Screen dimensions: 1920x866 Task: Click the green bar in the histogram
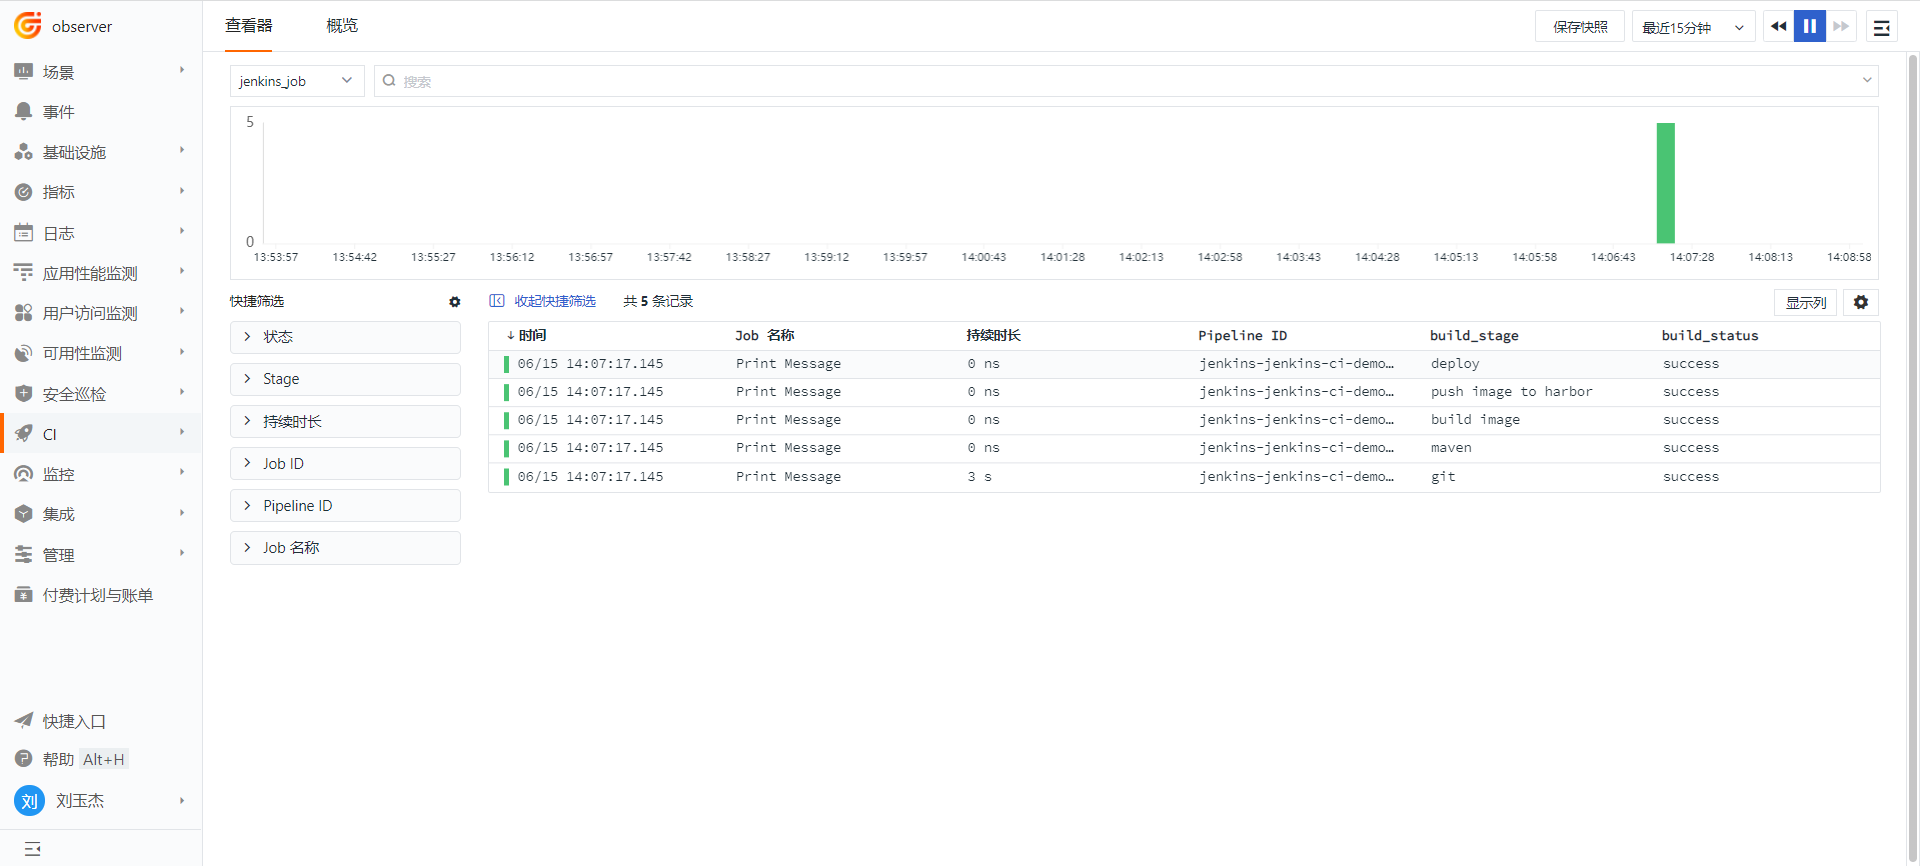click(x=1665, y=183)
